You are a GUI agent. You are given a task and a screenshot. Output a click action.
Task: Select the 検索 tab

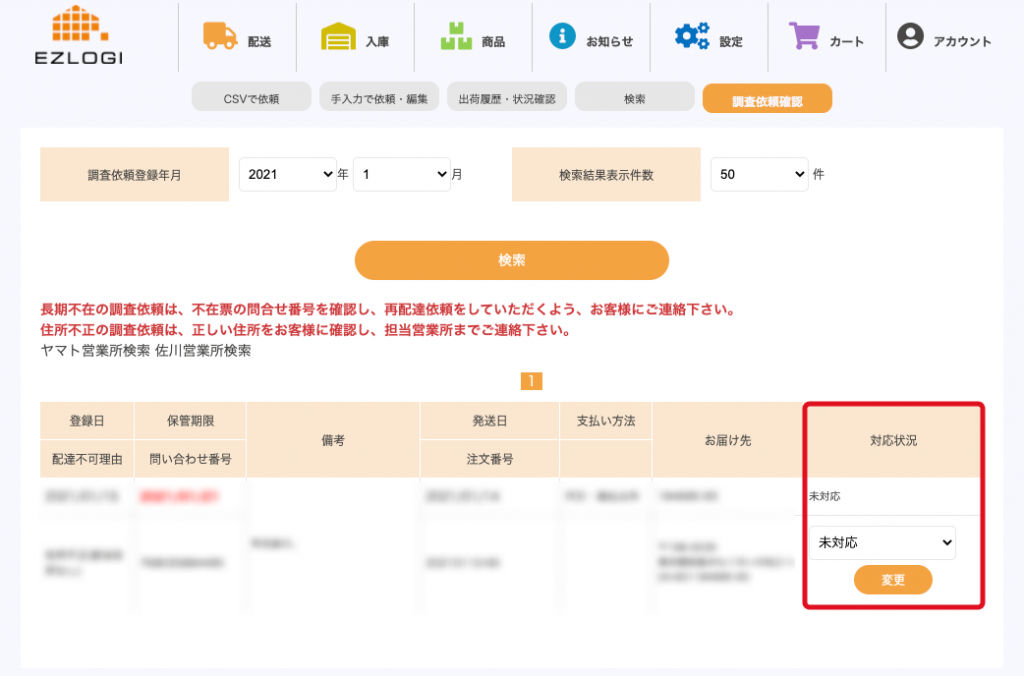(x=635, y=99)
